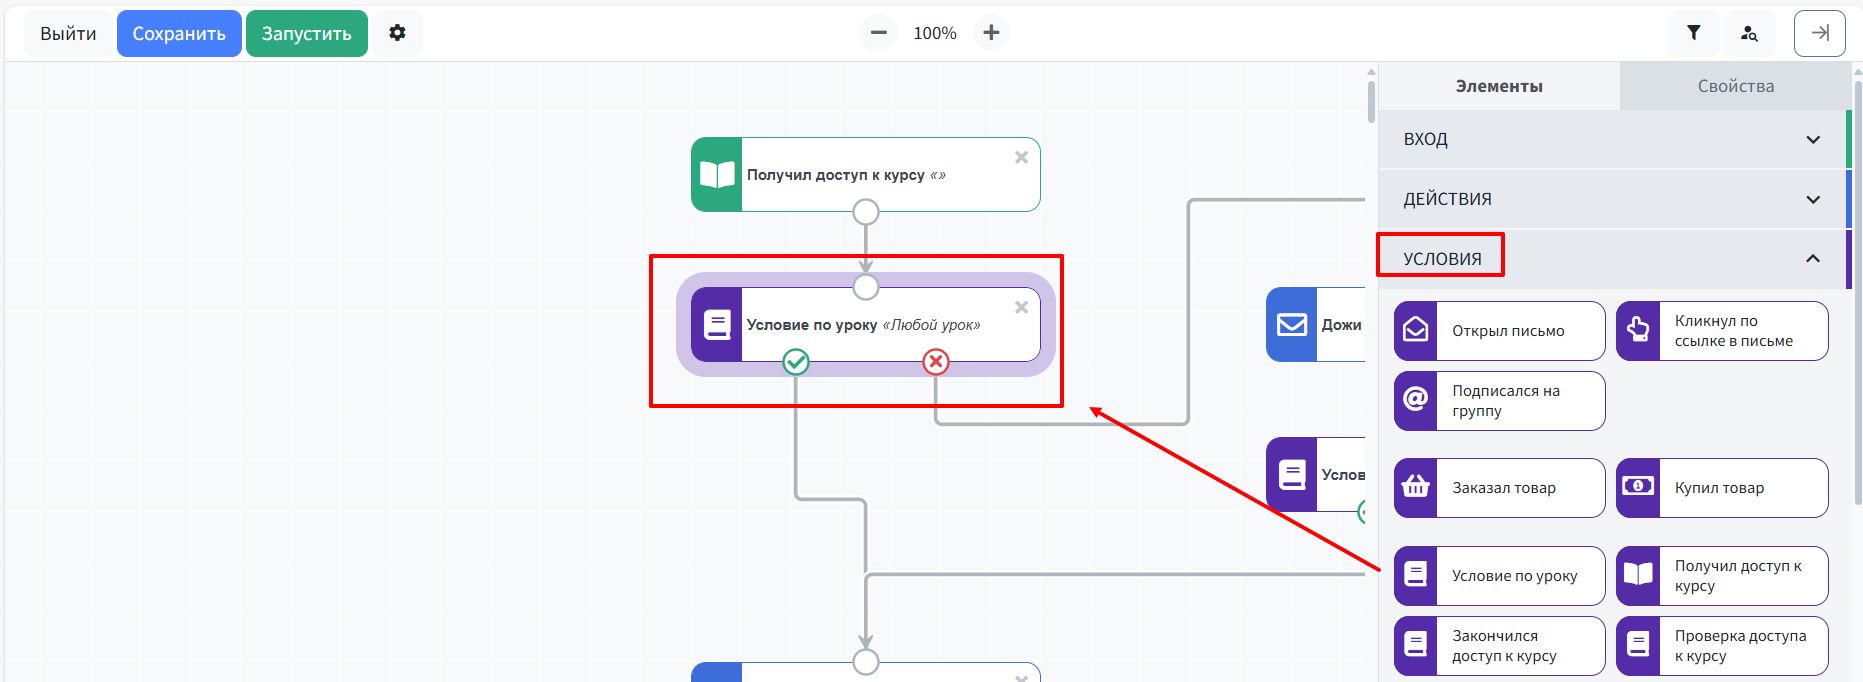Screen dimensions: 1863x682
Task: Click the red cross output connector
Action: pos(936,362)
